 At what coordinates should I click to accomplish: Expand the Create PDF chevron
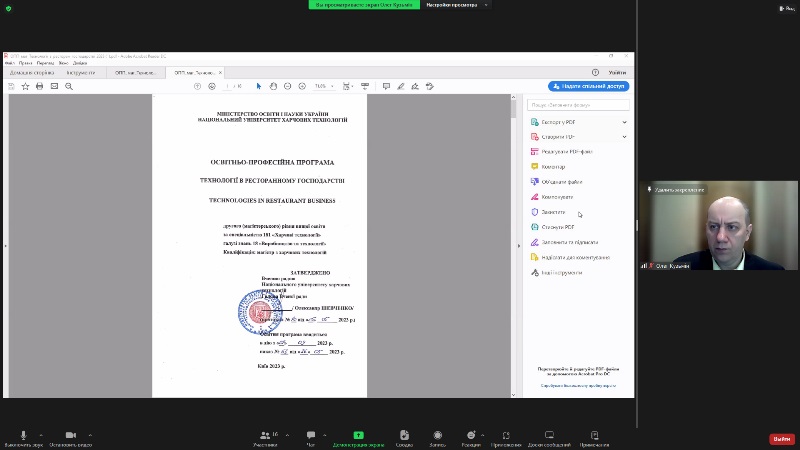coord(625,136)
